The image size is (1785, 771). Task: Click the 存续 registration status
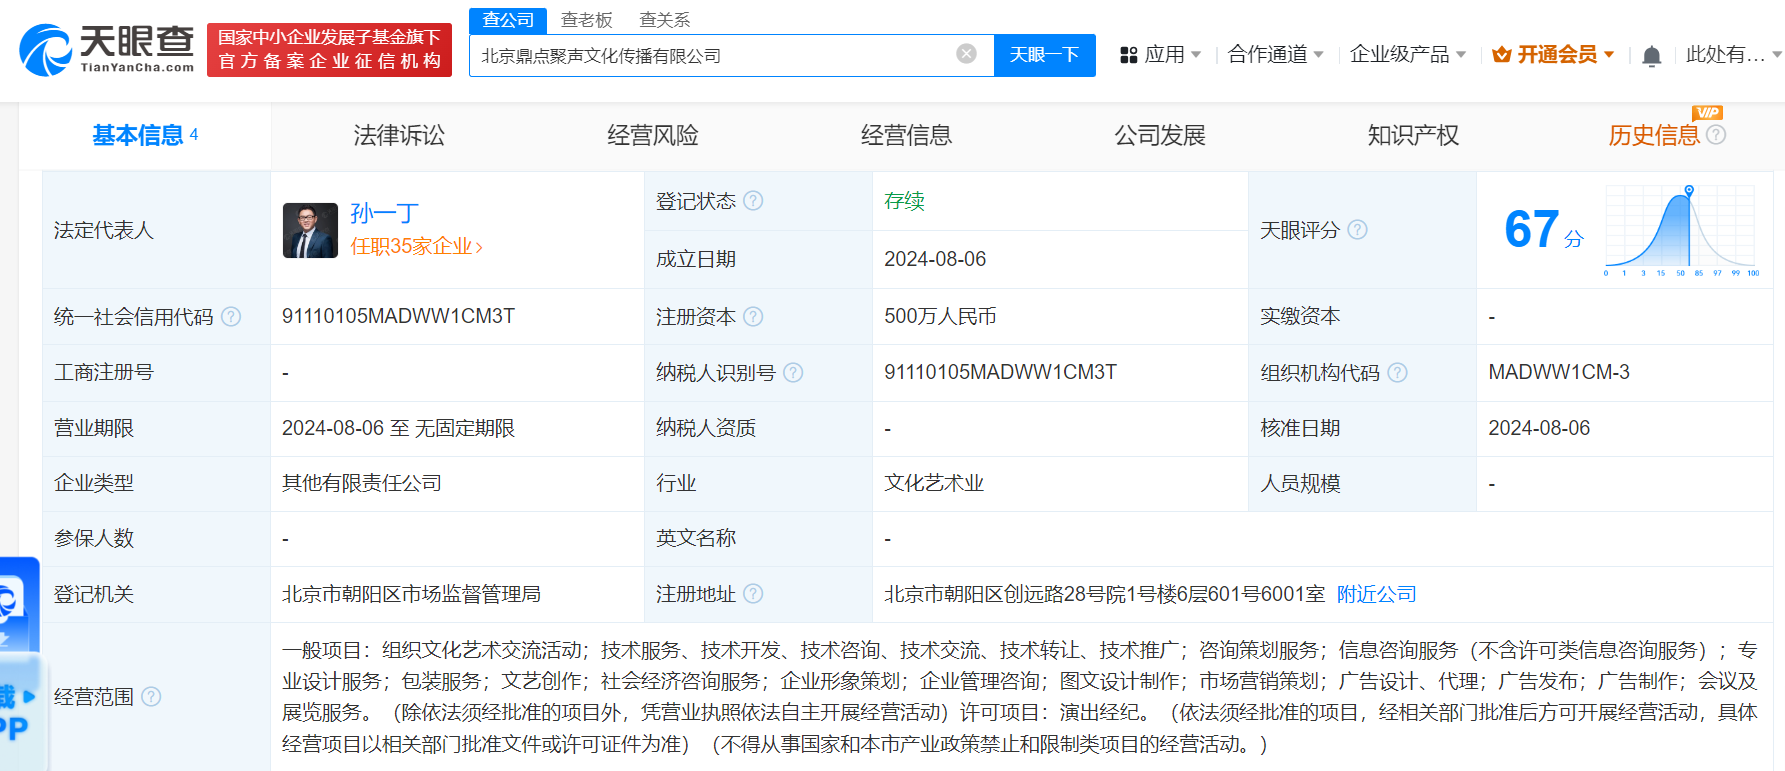[904, 201]
